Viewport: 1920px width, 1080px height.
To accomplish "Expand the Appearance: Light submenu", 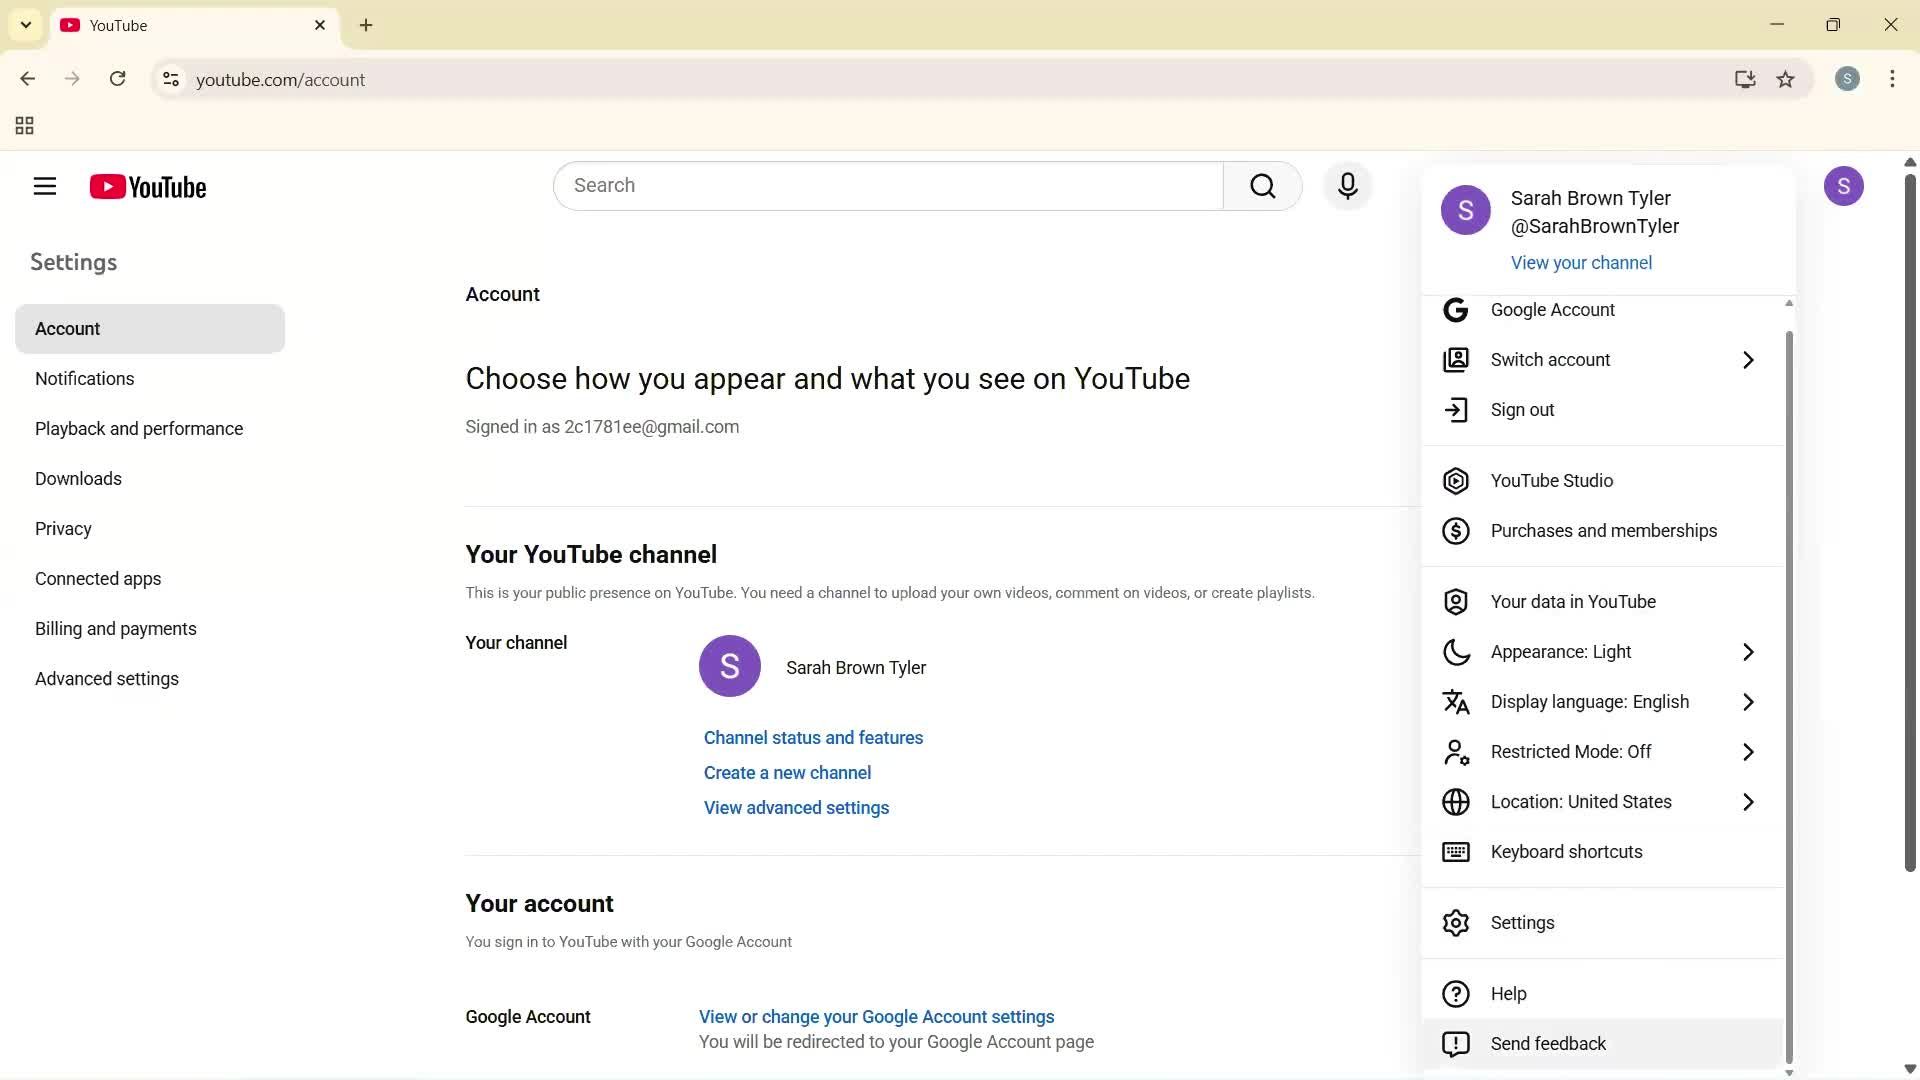I will (1560, 651).
